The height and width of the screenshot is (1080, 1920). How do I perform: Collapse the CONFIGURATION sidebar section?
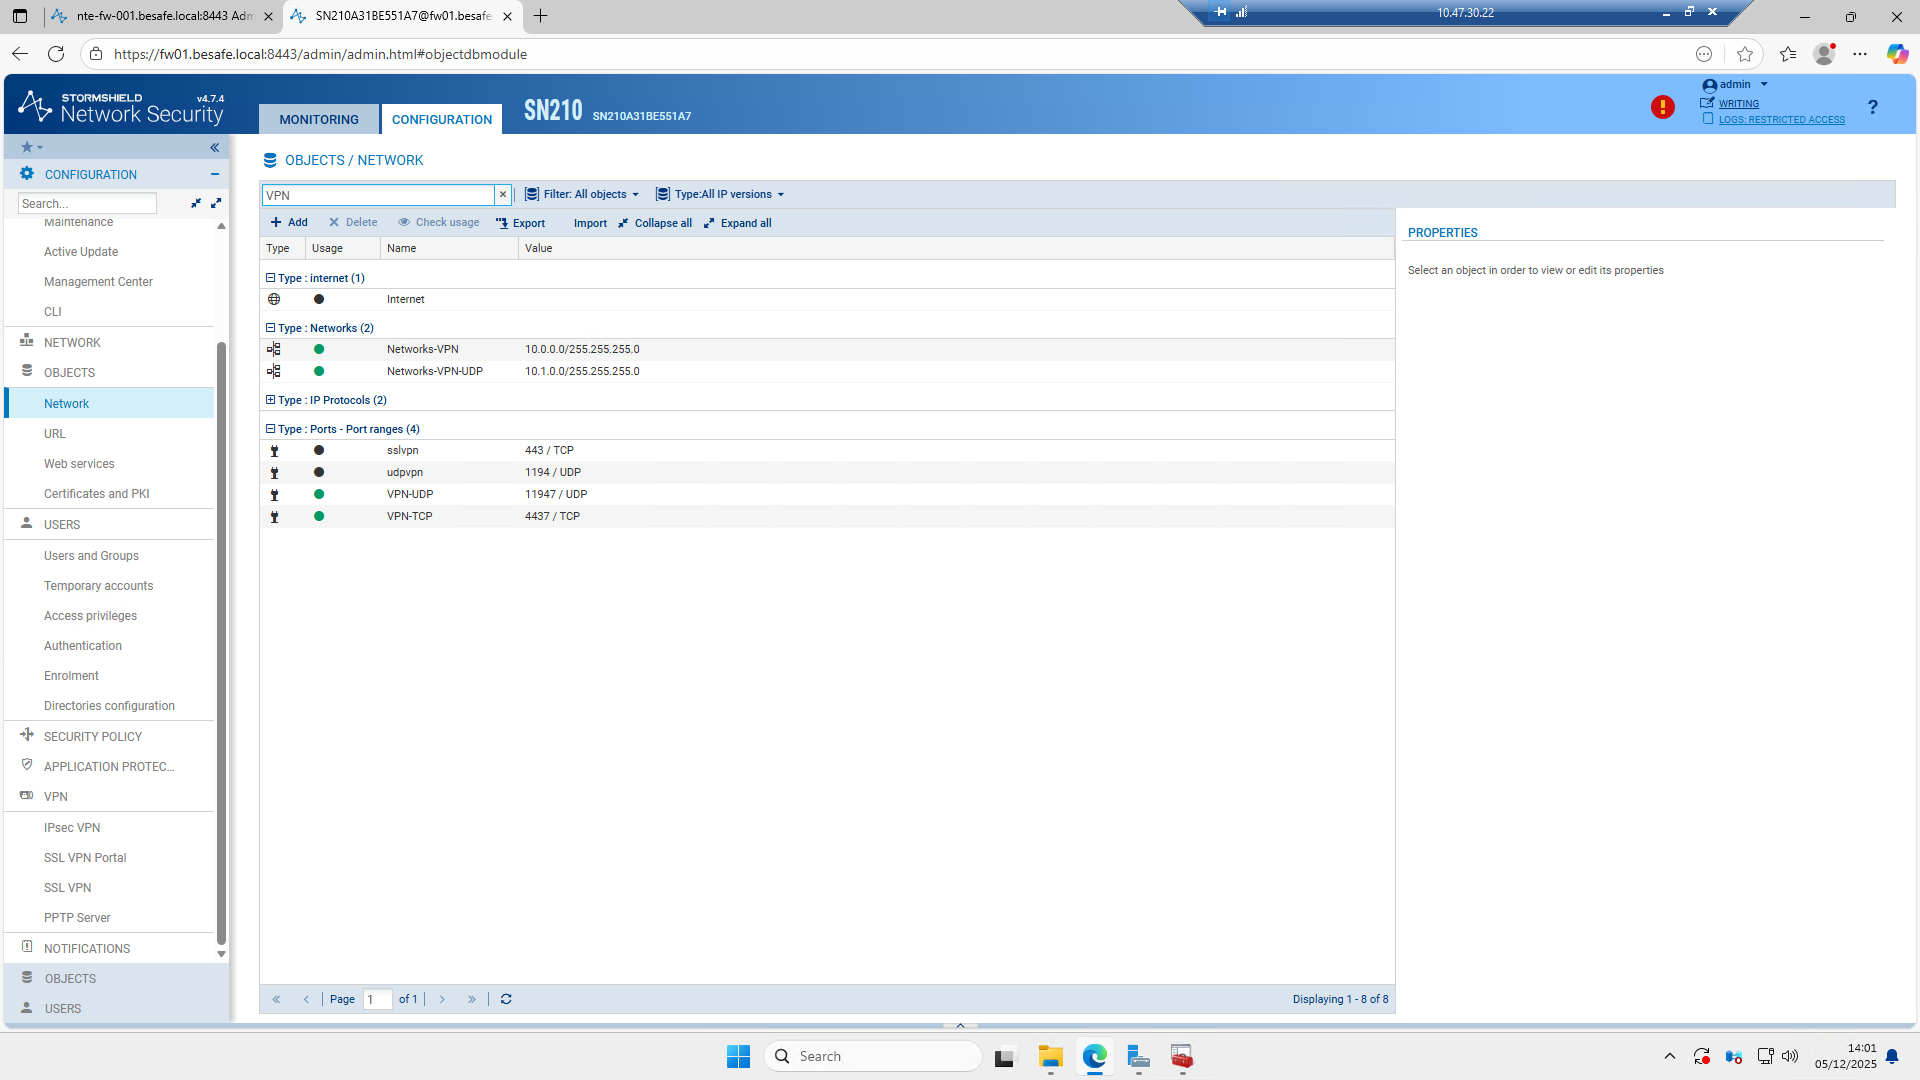215,174
